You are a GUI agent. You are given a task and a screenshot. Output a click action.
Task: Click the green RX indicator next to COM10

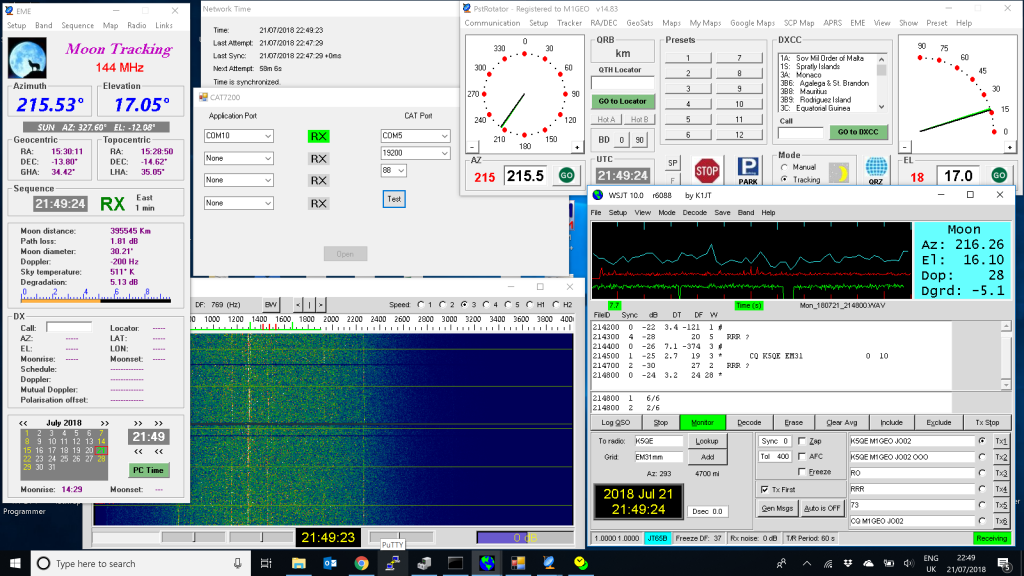pyautogui.click(x=319, y=136)
